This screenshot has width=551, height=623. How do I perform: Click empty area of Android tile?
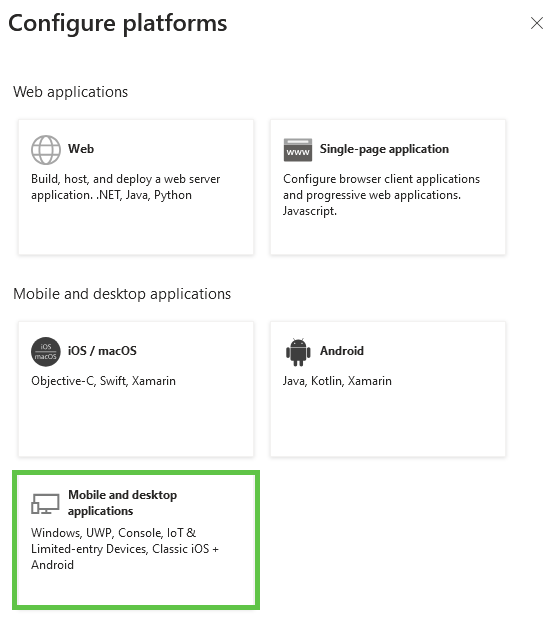pos(388,423)
